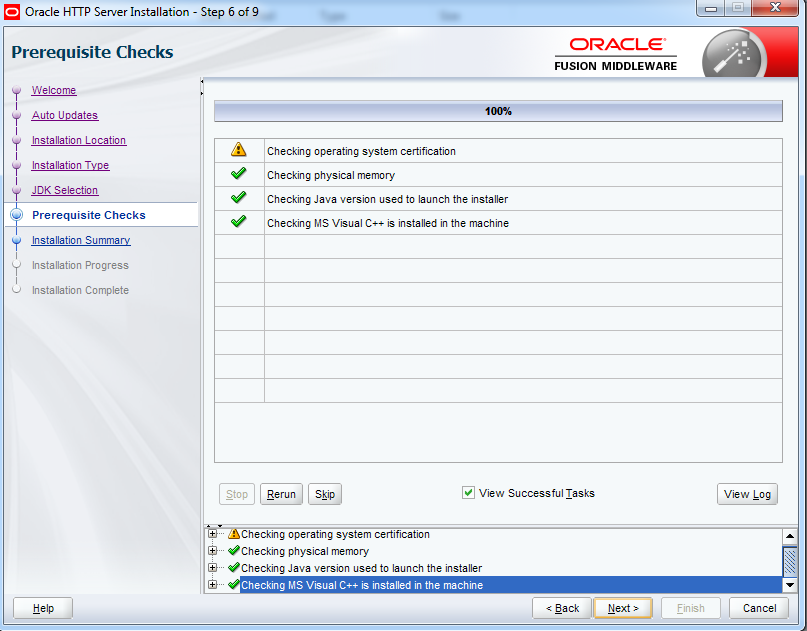Click Next to continue installation
This screenshot has width=807, height=631.
[623, 608]
